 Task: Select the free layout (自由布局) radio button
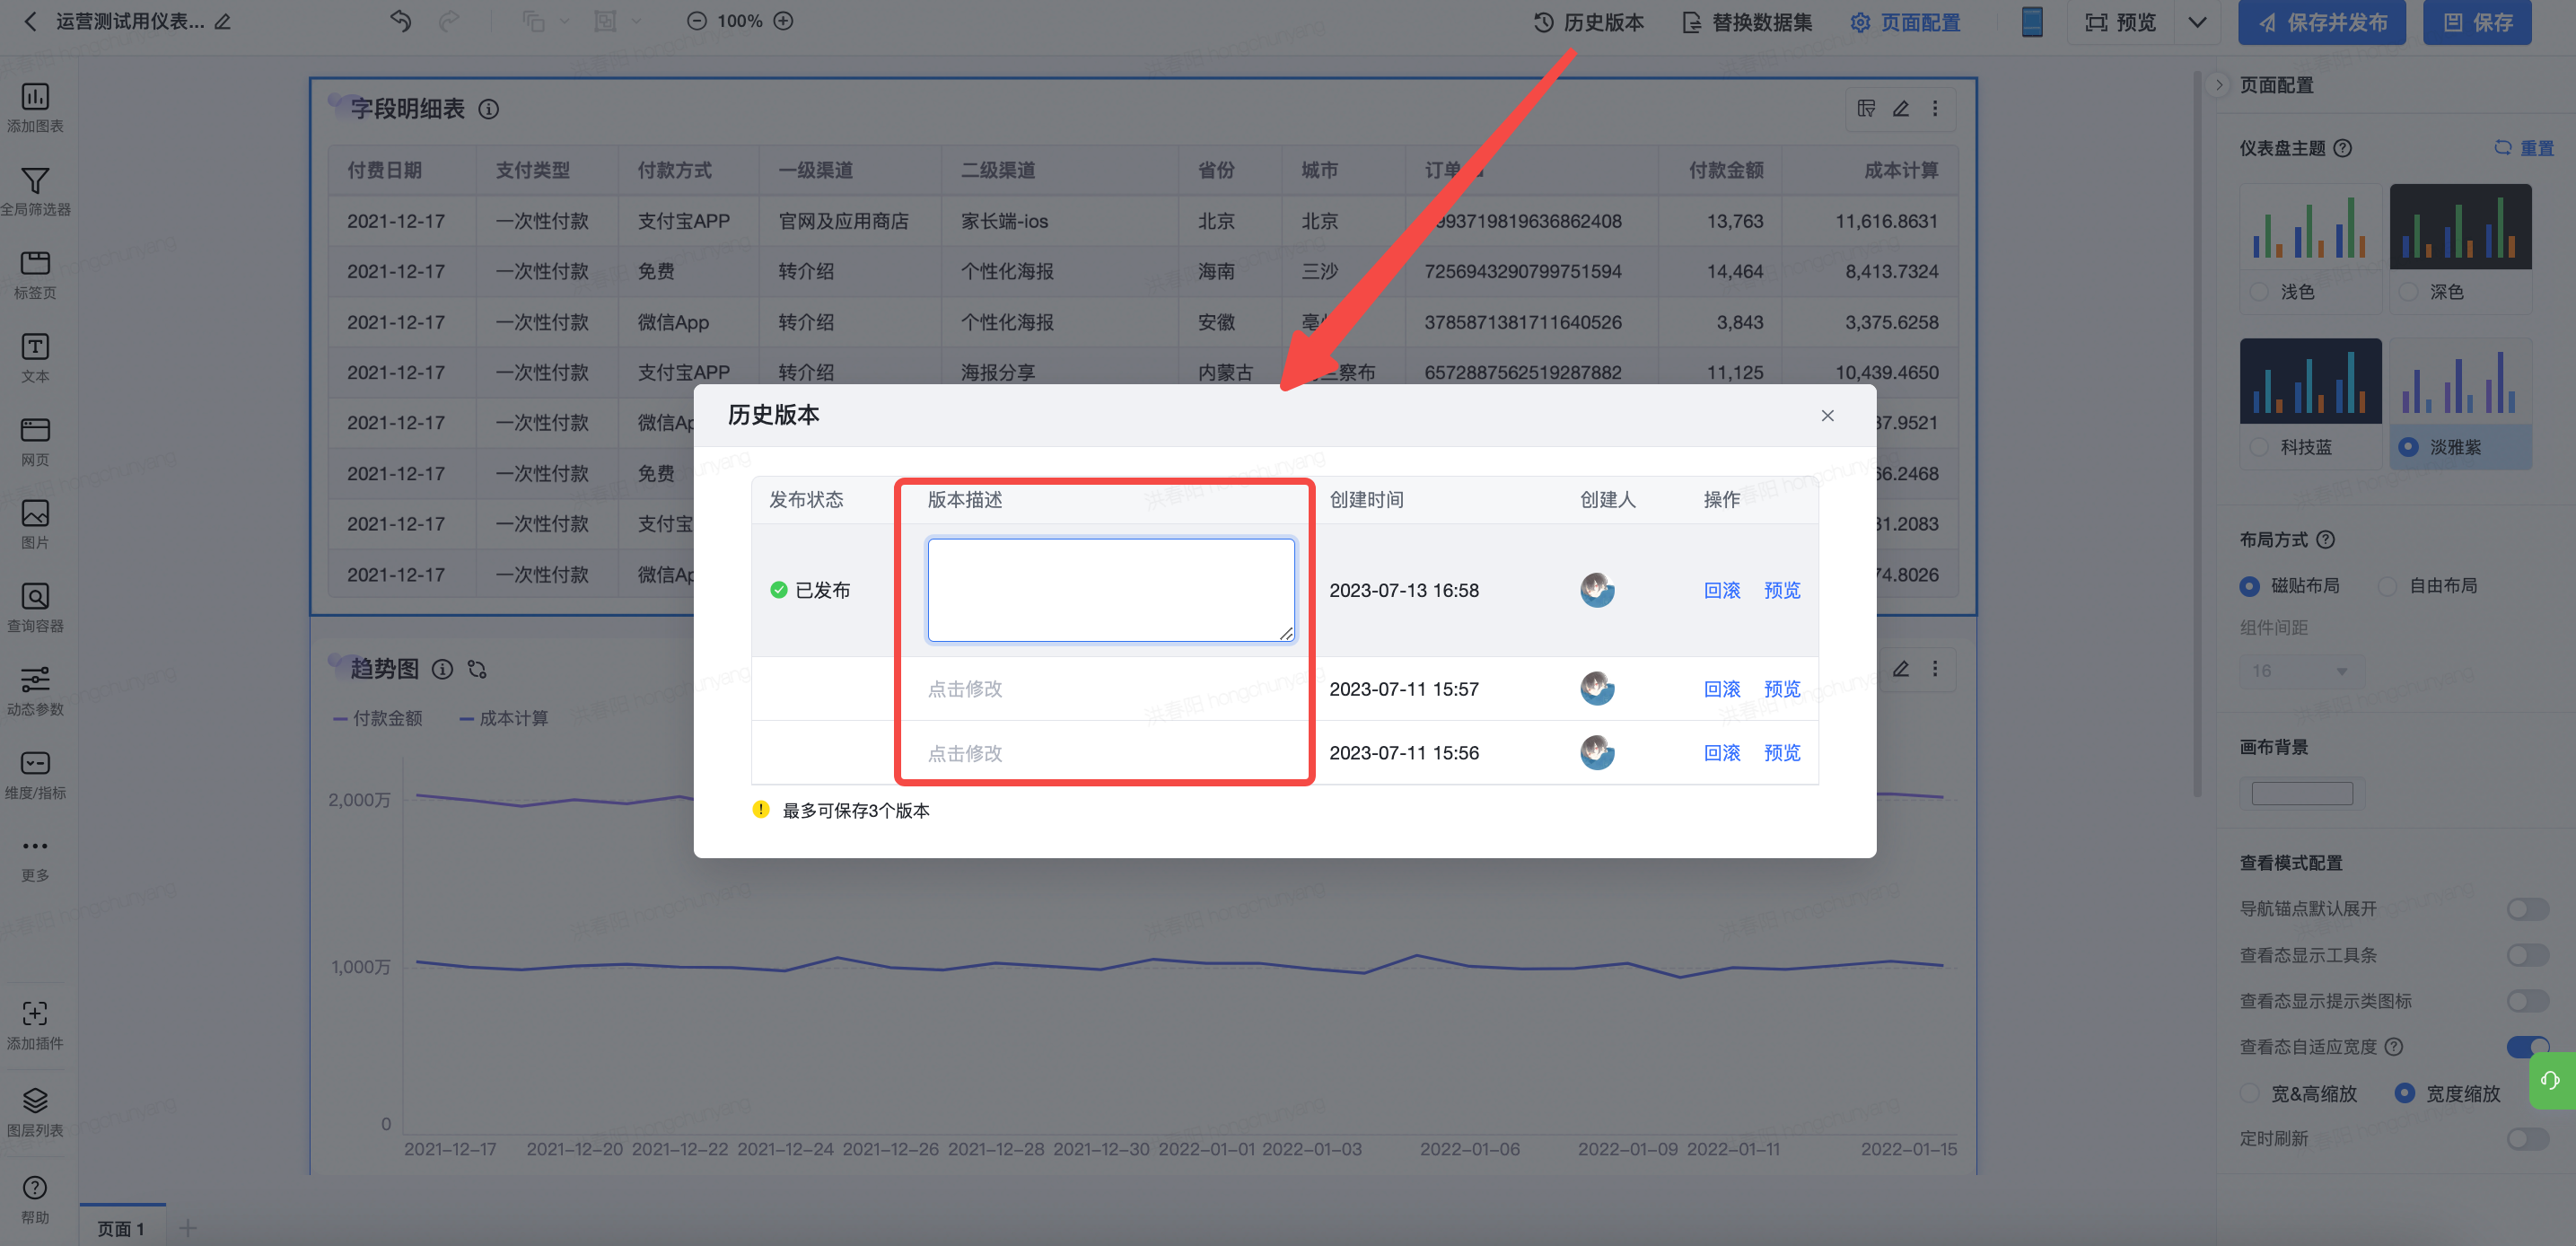(2388, 586)
